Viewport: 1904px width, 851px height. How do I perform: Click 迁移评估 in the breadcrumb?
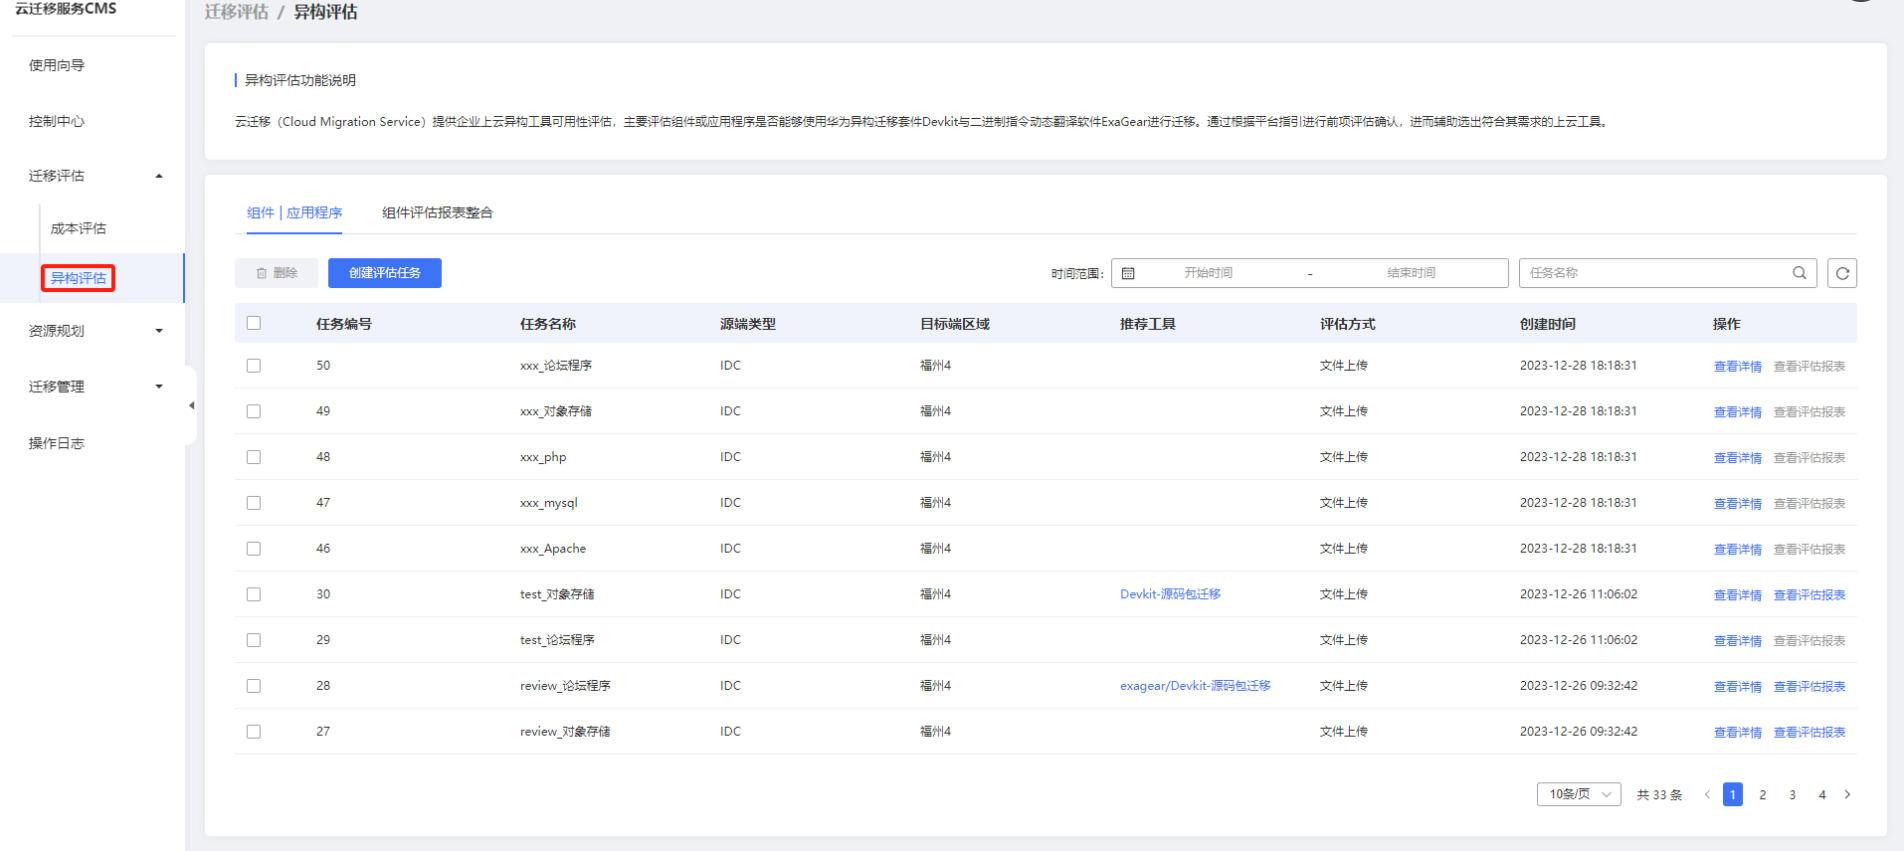(237, 12)
